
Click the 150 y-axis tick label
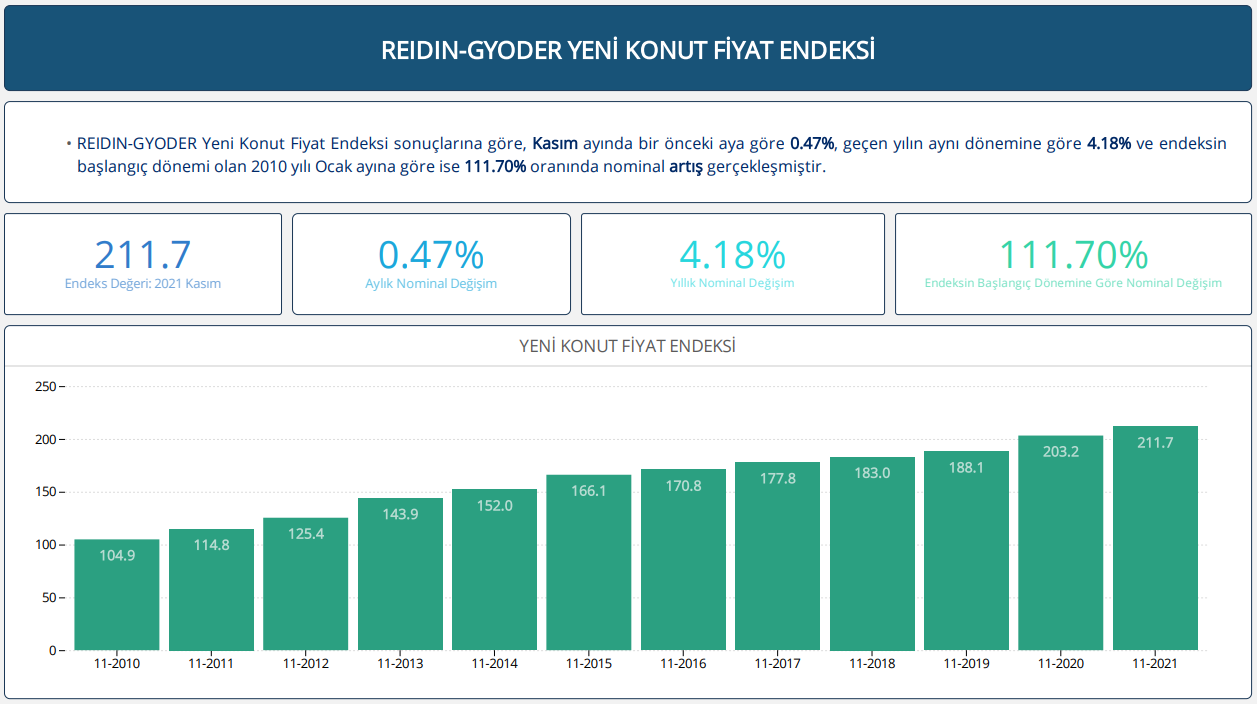(44, 492)
